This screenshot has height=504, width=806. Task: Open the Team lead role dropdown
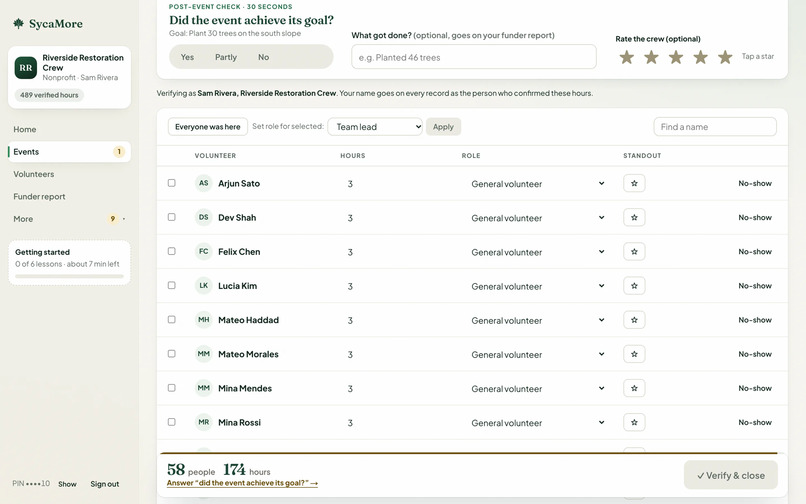coord(375,127)
